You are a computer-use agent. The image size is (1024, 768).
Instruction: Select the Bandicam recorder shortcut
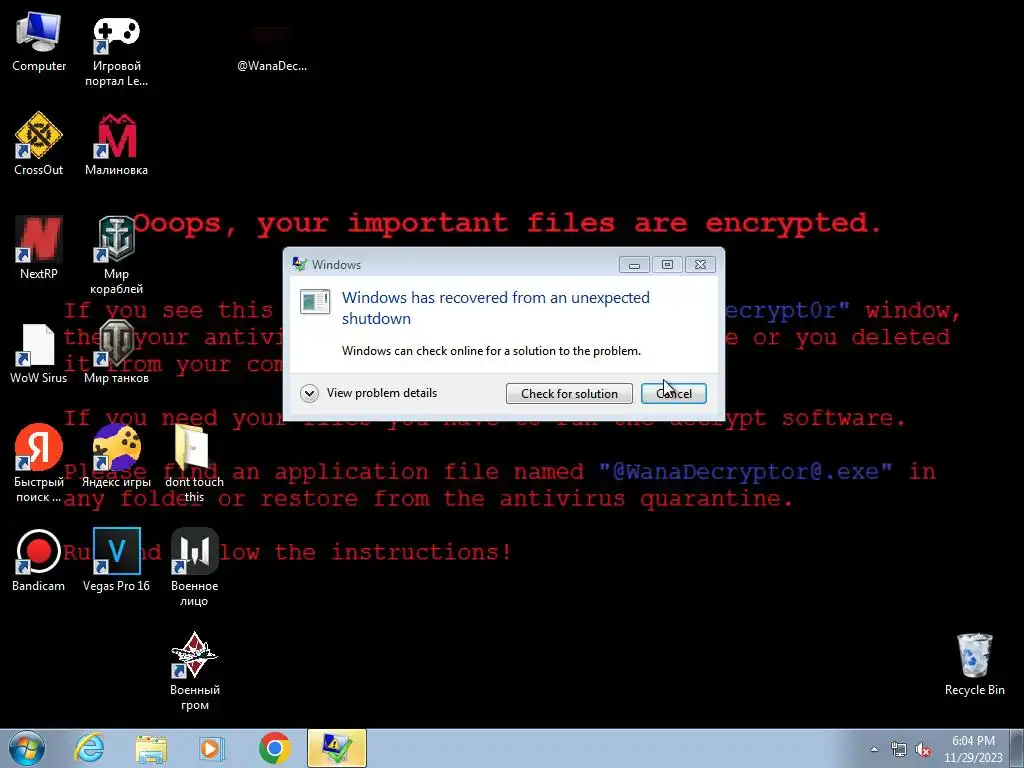(39, 560)
